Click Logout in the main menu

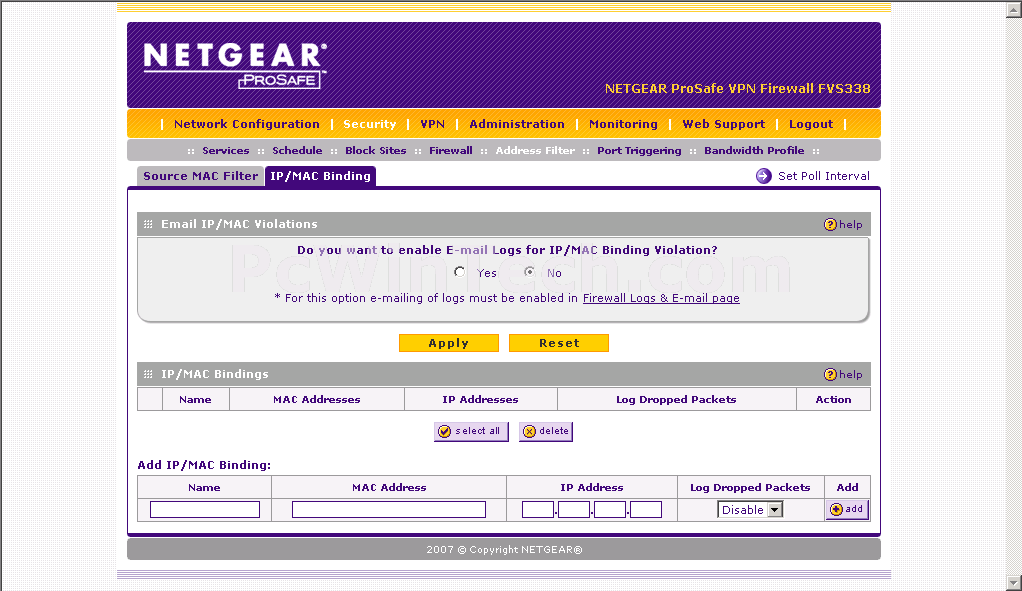click(811, 124)
